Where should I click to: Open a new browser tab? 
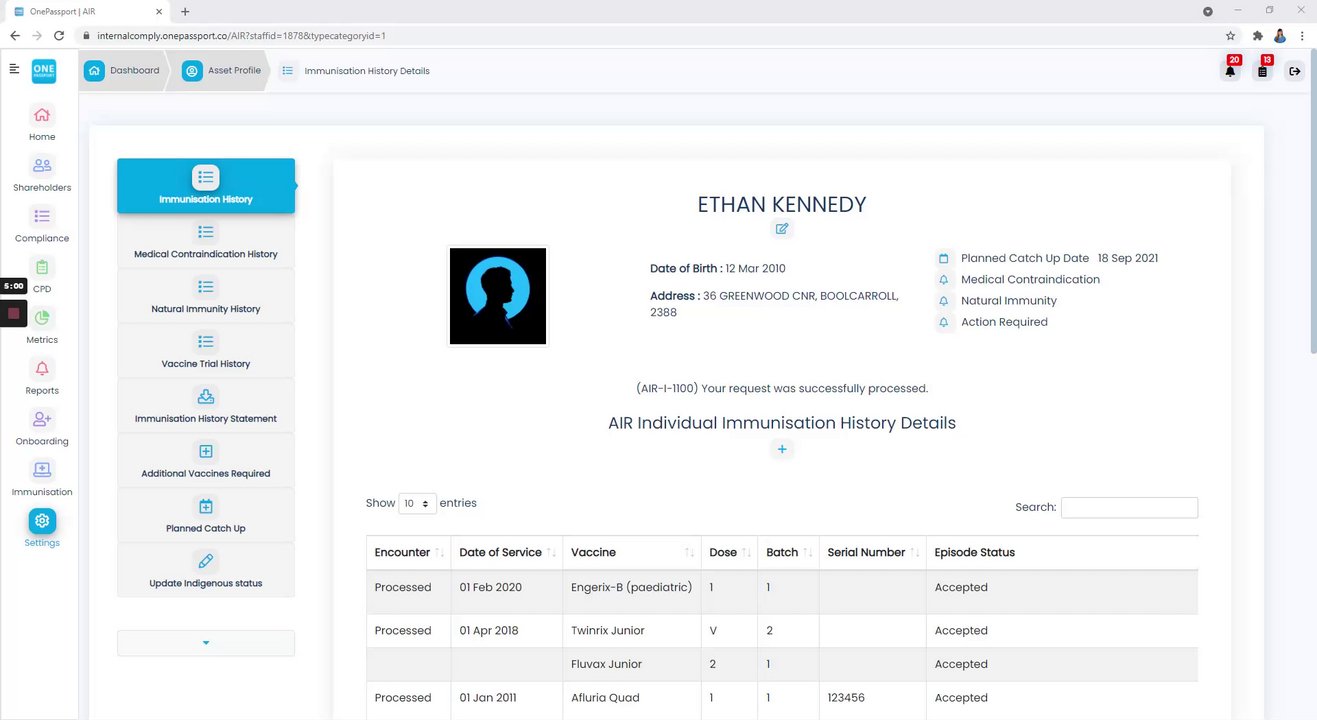coord(185,11)
